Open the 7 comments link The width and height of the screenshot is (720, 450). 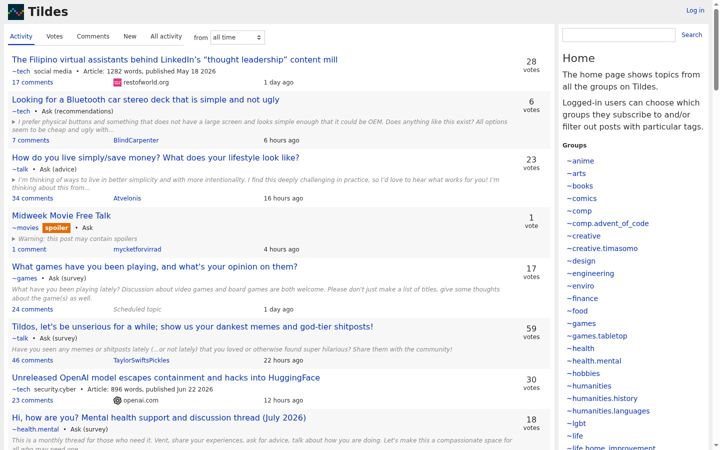30,141
